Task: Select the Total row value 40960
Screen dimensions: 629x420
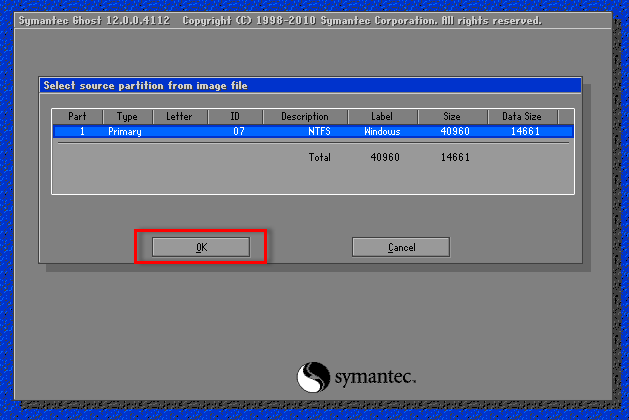Action: [x=385, y=157]
